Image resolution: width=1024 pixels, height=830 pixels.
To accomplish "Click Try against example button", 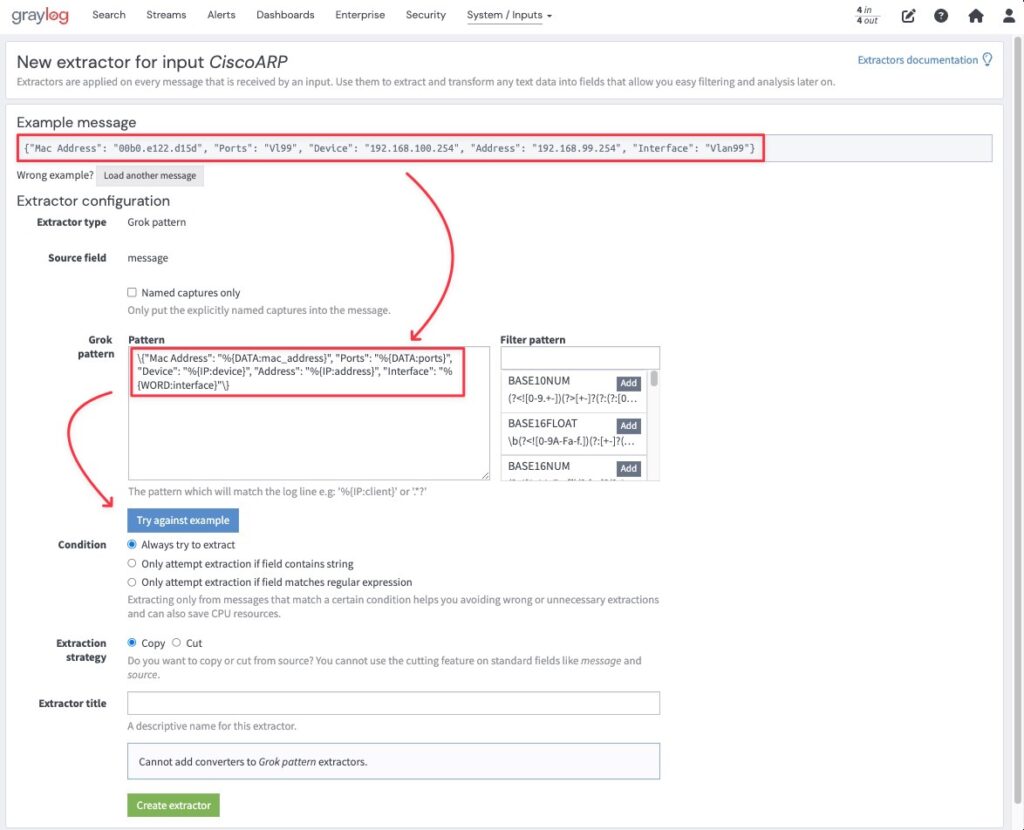I will coord(183,520).
